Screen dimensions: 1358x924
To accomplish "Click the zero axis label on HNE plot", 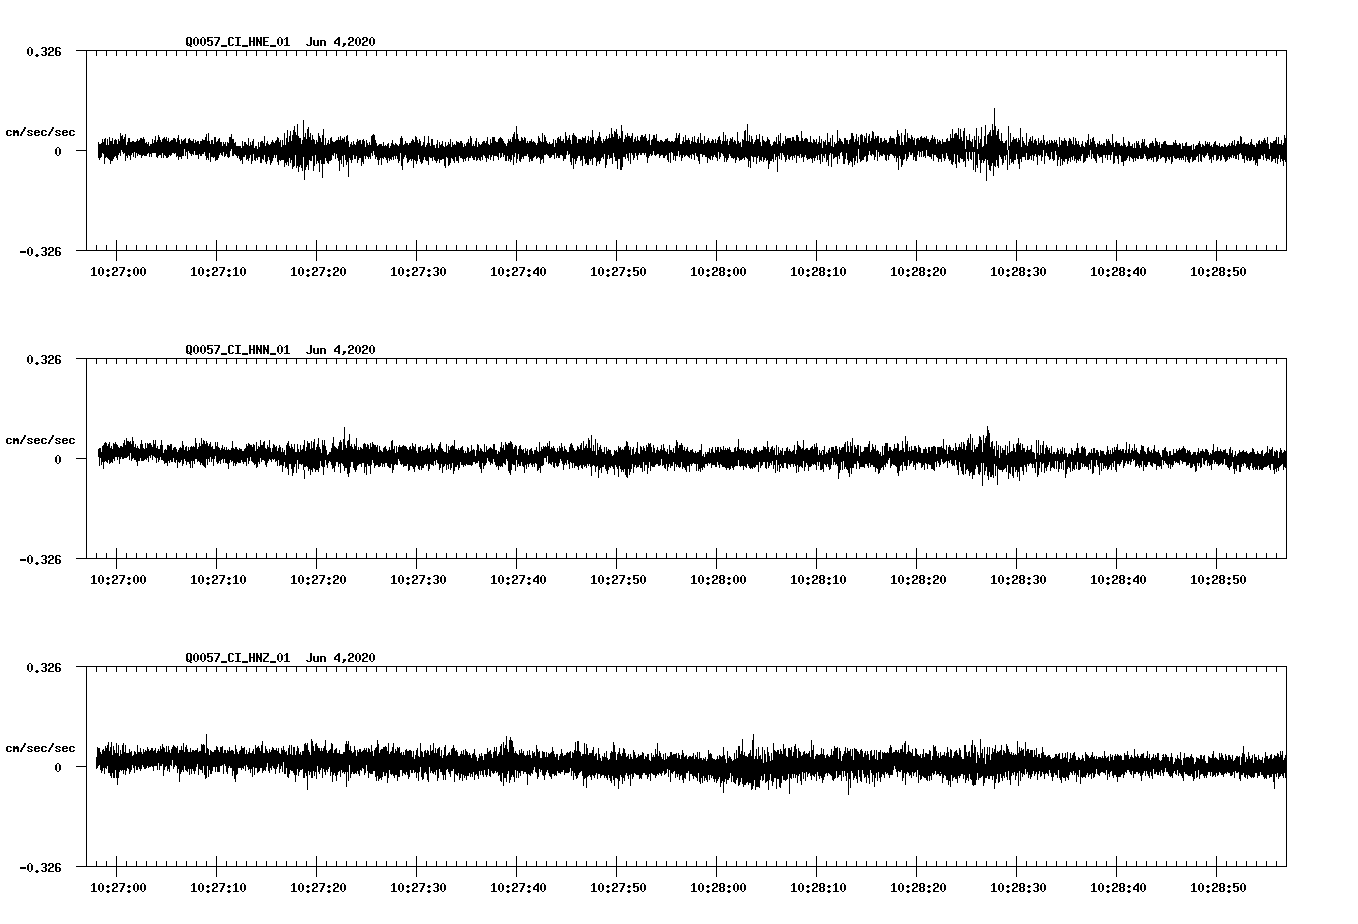I will point(58,151).
